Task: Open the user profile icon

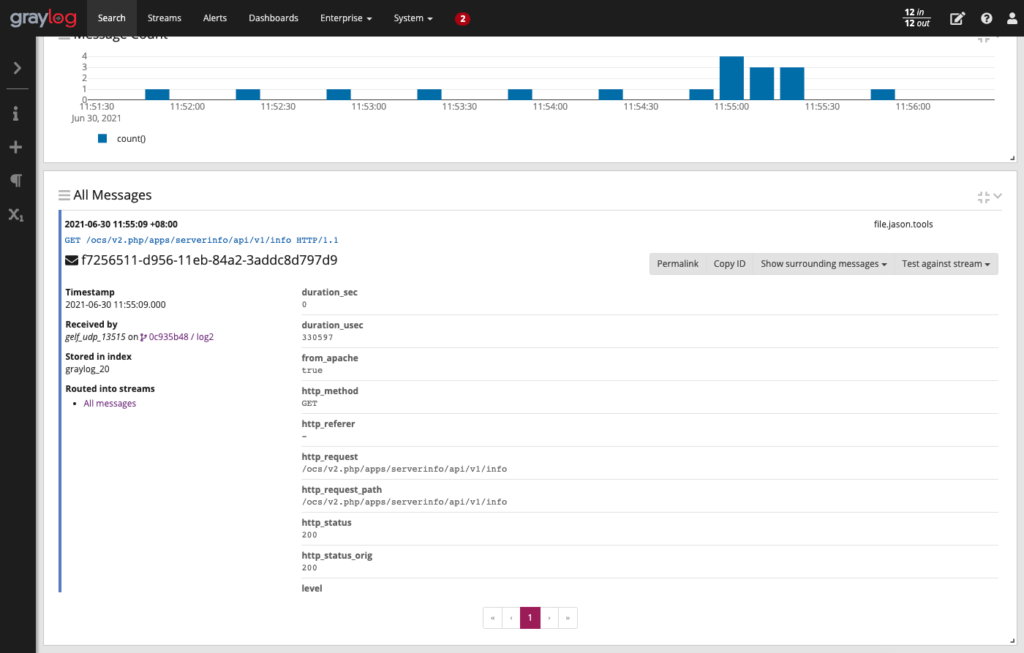Action: [1012, 18]
